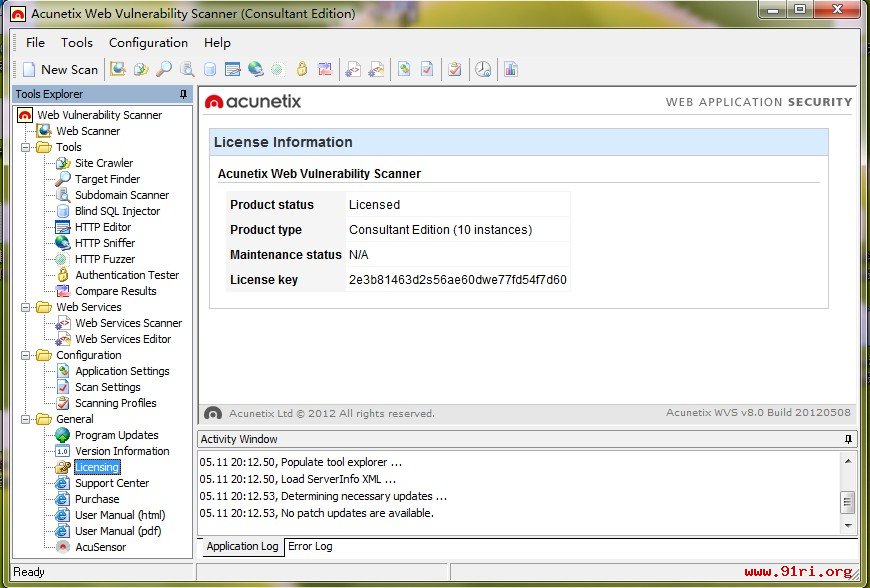Image resolution: width=870 pixels, height=588 pixels.
Task: Open Web Scanner from the toolbar icon
Action: click(x=118, y=69)
